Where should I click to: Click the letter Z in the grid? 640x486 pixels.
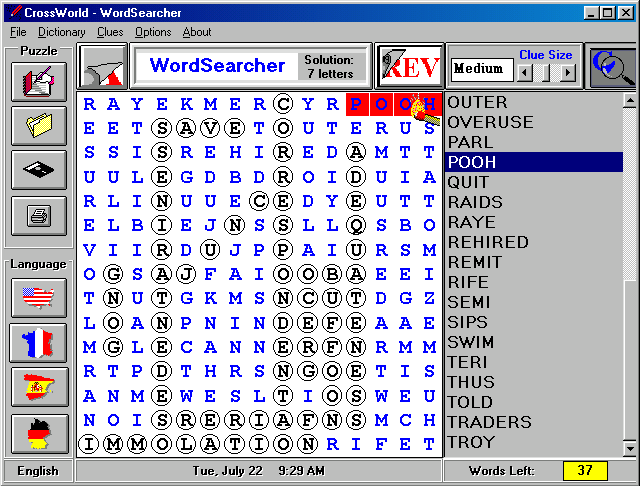tap(429, 298)
